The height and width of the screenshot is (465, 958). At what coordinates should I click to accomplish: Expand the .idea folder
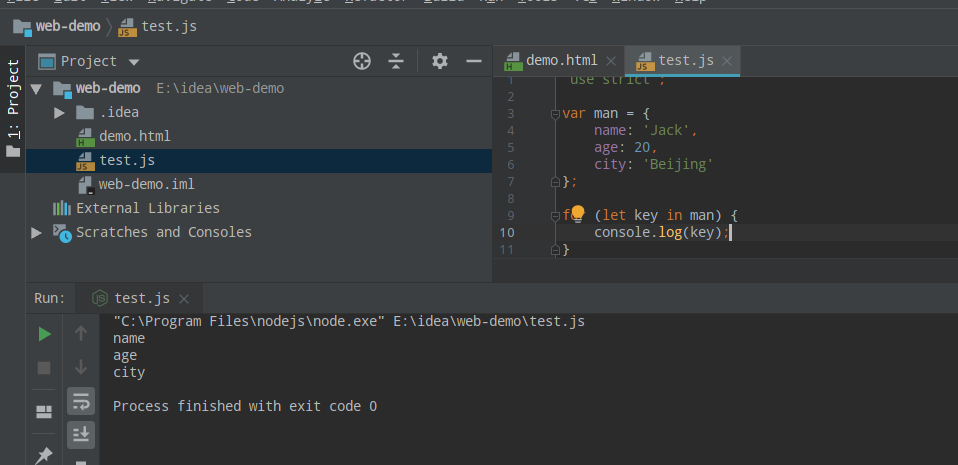59,113
